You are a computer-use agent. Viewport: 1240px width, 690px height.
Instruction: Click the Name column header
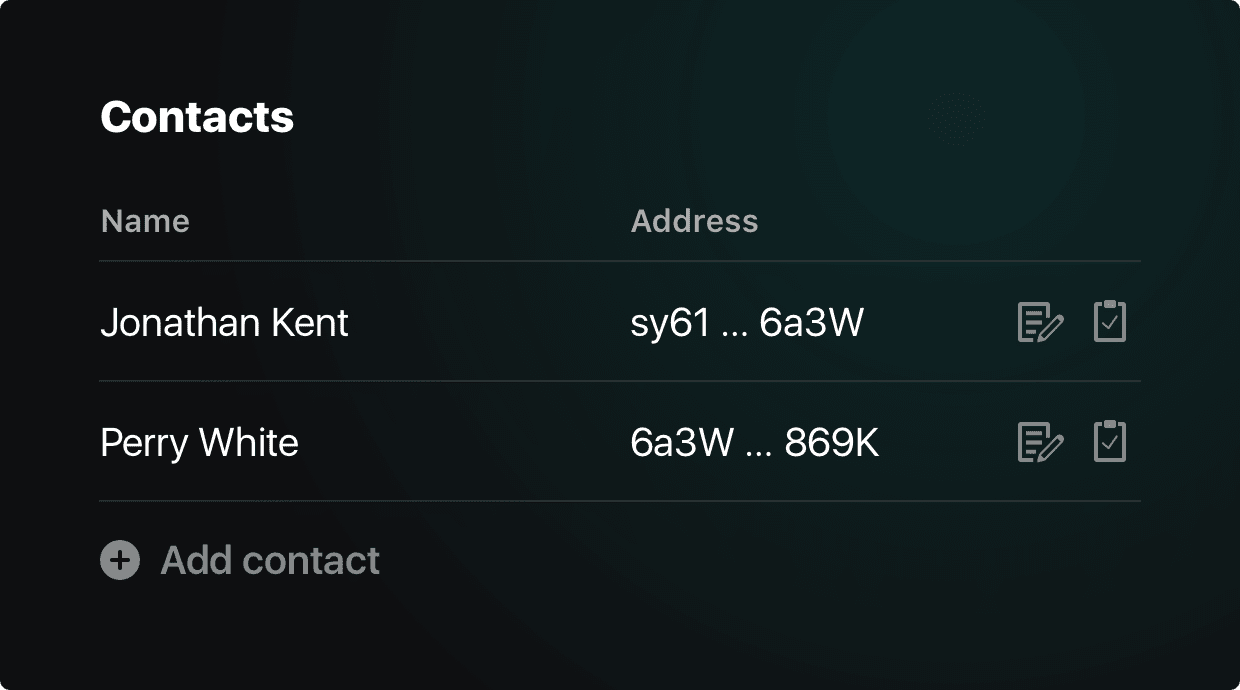pyautogui.click(x=144, y=221)
